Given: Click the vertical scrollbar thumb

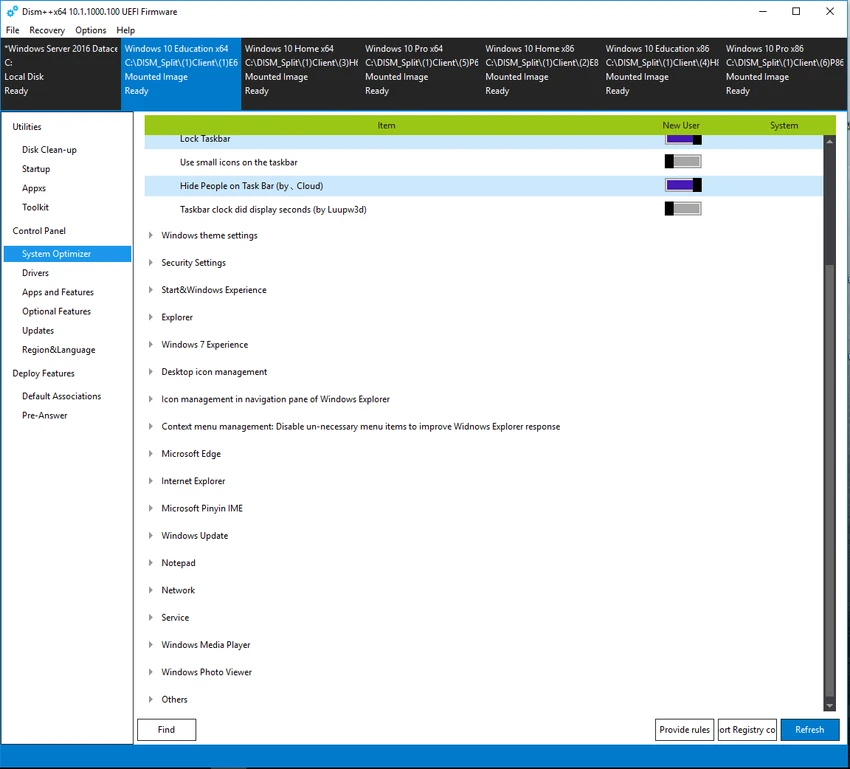Looking at the screenshot, I should click(x=829, y=481).
